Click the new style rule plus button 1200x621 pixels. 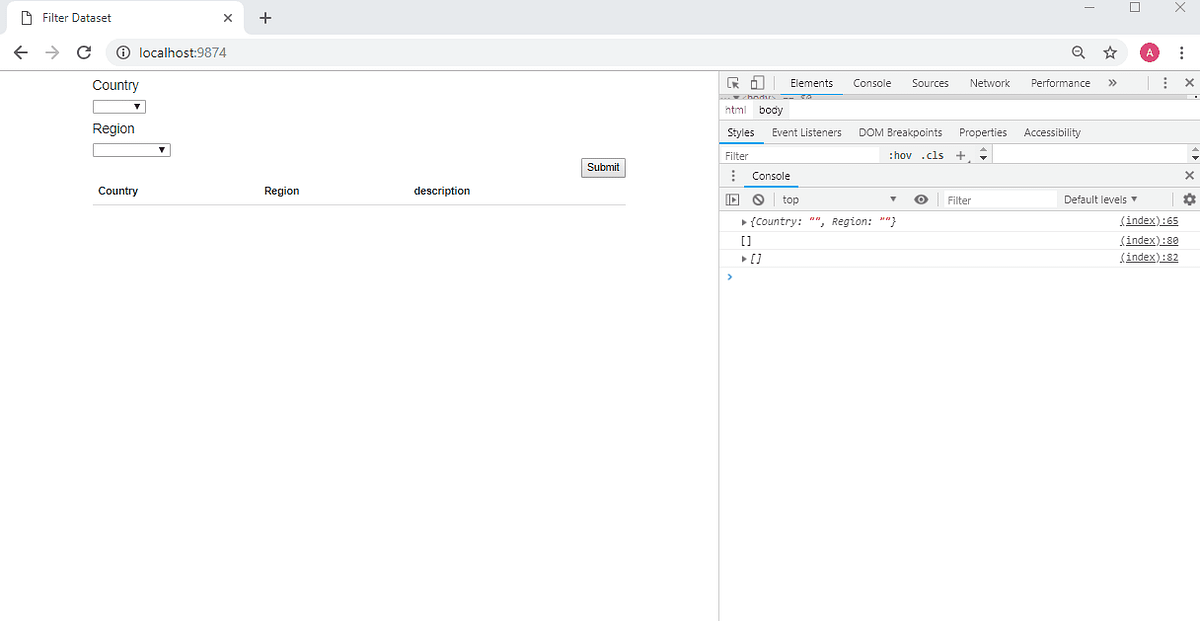click(x=959, y=155)
